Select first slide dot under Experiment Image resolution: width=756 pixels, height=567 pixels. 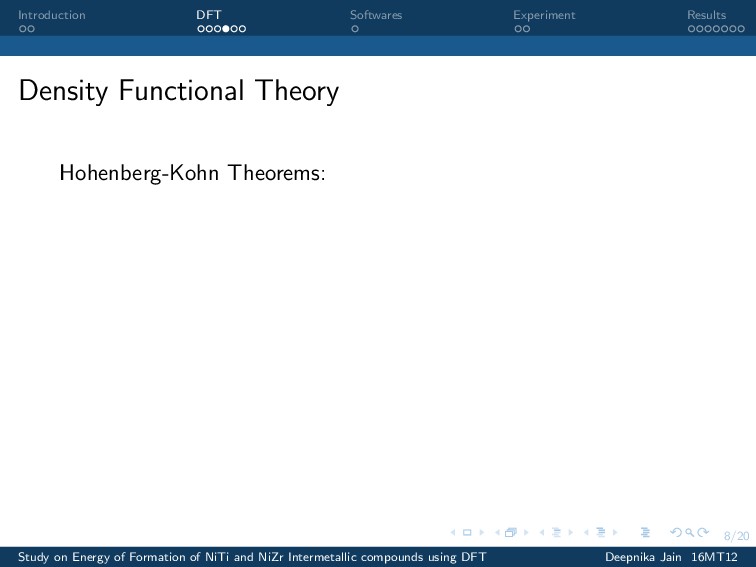tap(518, 29)
